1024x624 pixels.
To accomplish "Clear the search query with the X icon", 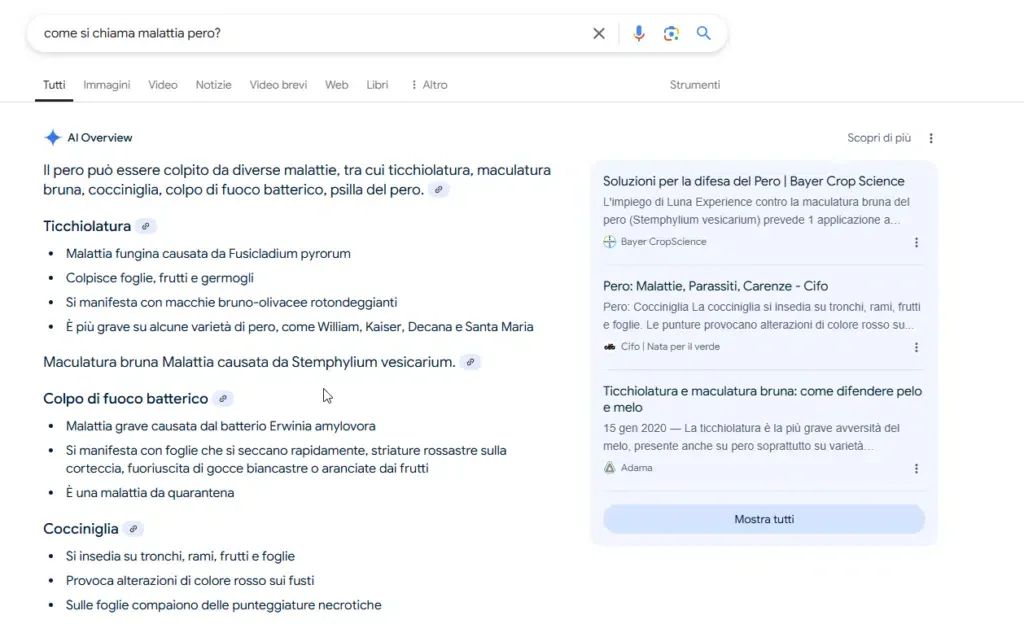I will [x=599, y=33].
